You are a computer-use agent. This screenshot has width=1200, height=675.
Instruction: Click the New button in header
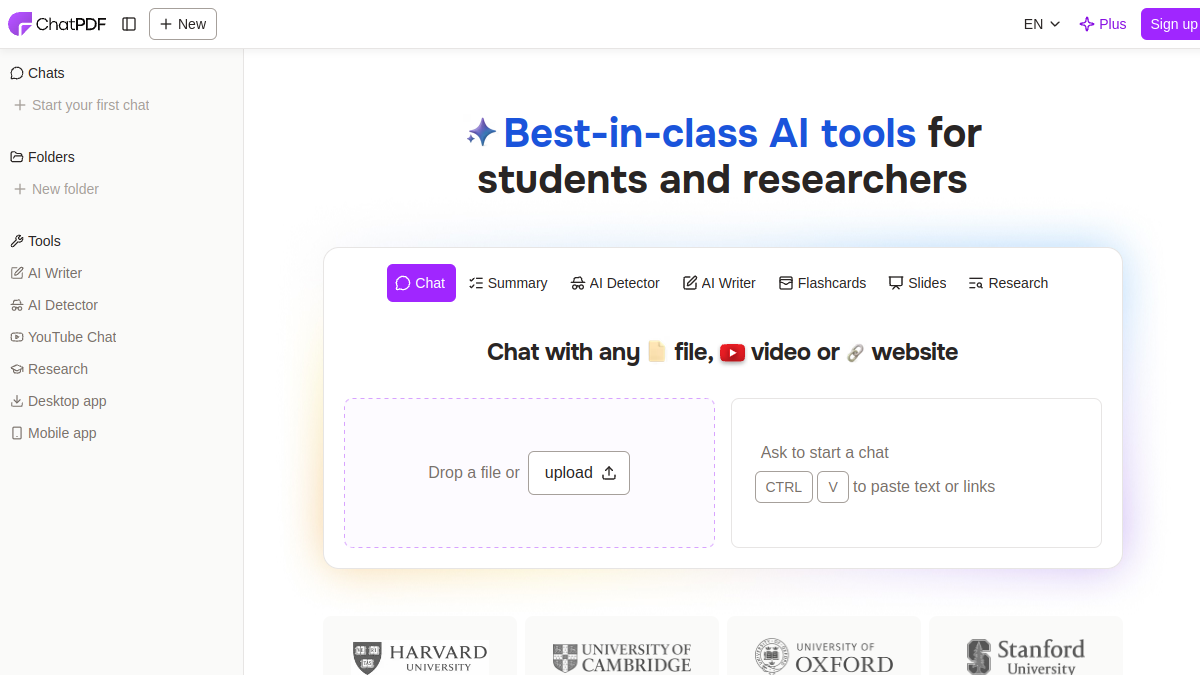tap(183, 24)
